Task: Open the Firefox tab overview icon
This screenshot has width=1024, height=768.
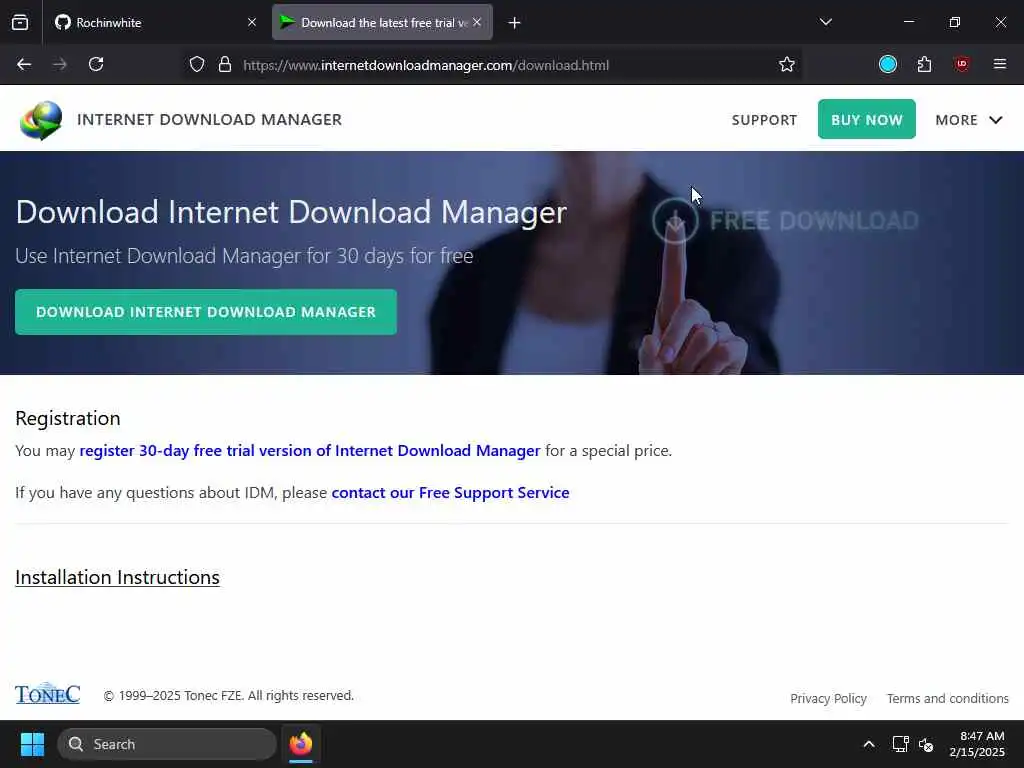Action: [x=20, y=23]
